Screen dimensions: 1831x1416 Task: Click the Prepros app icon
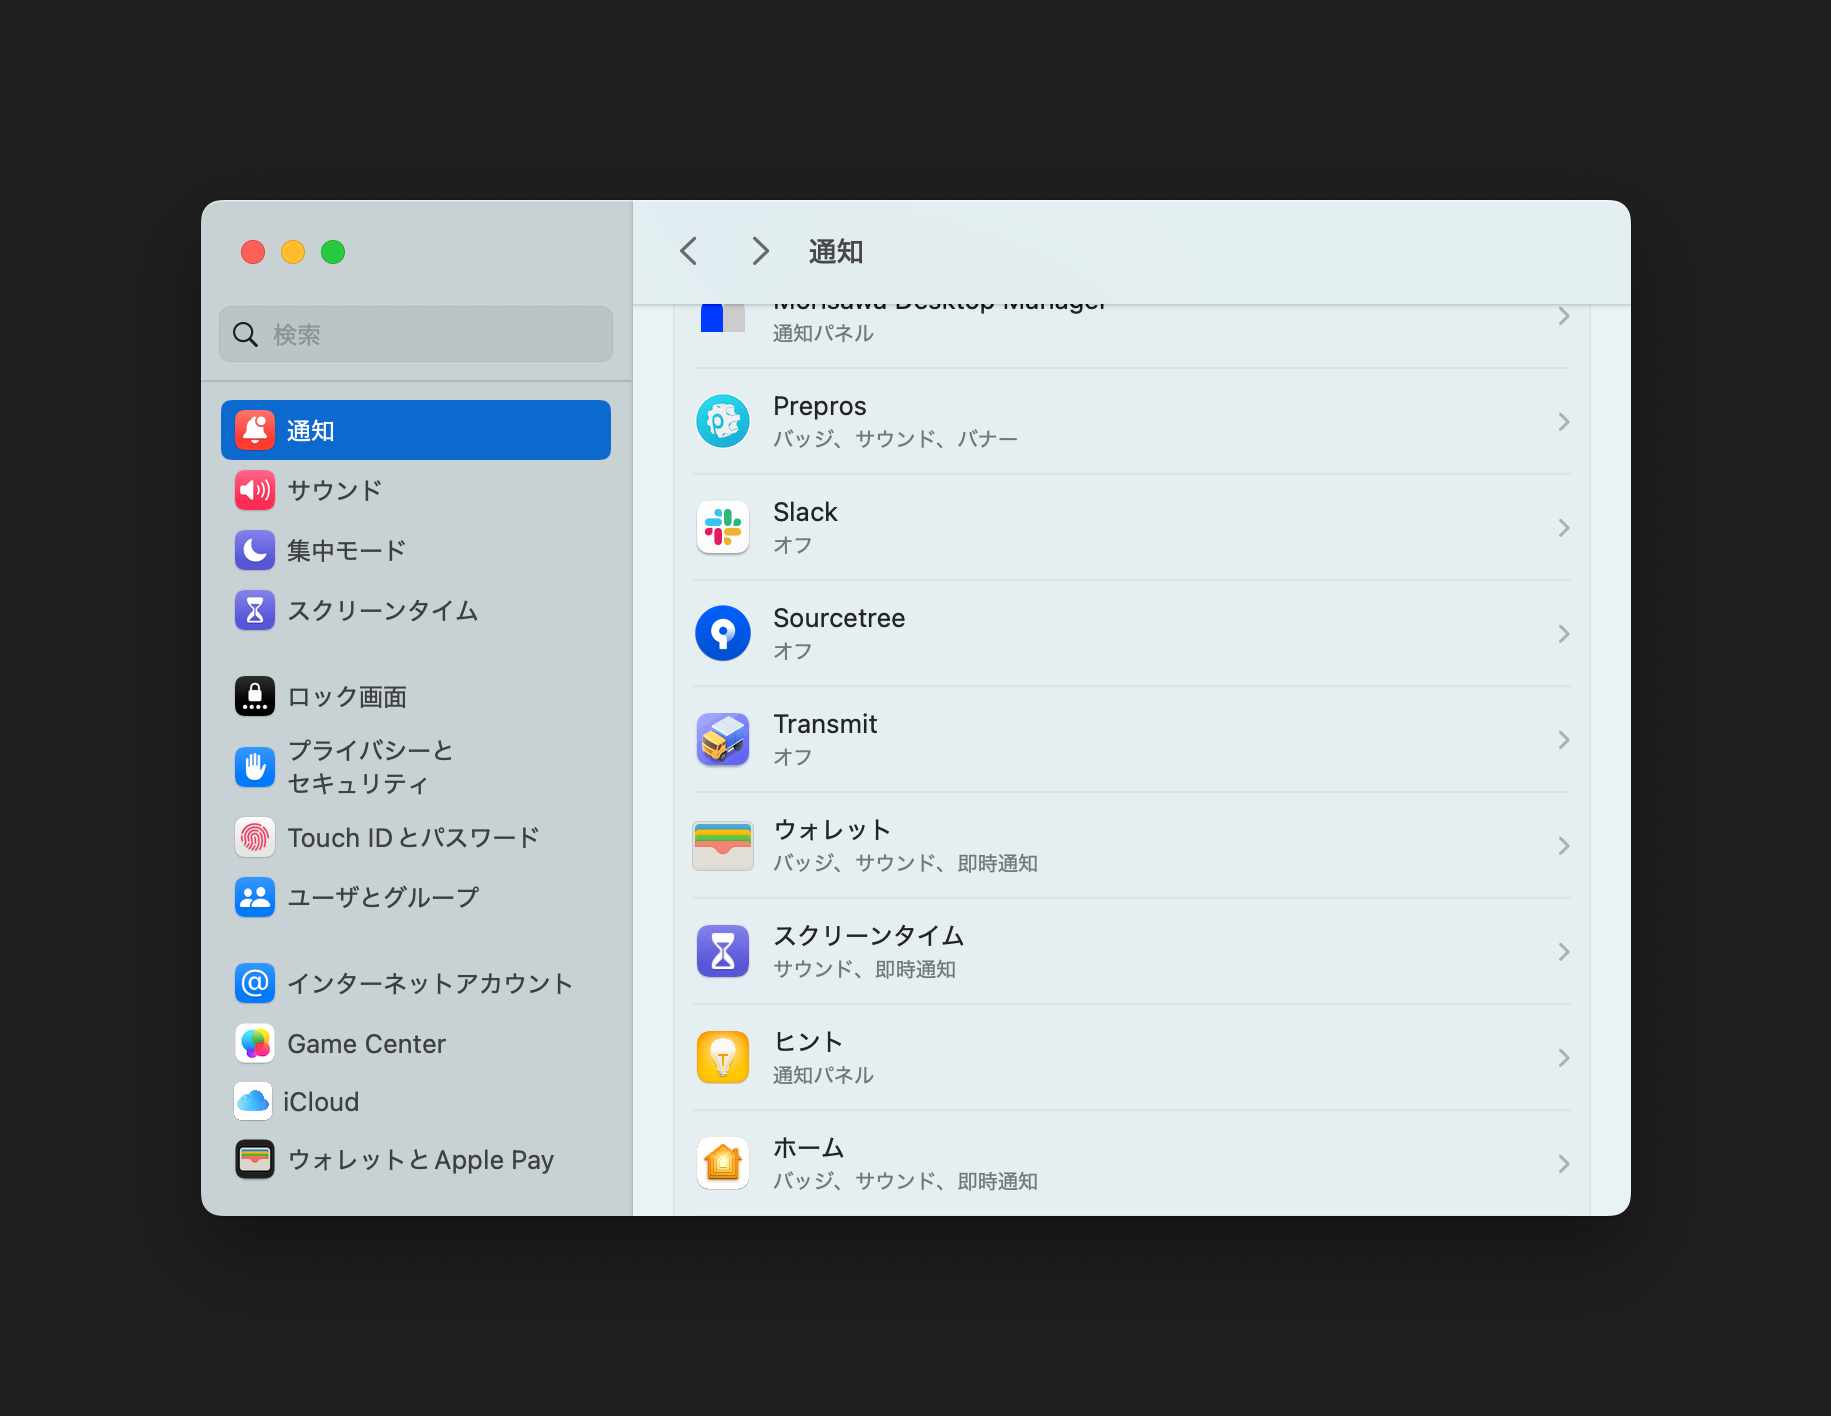(723, 421)
